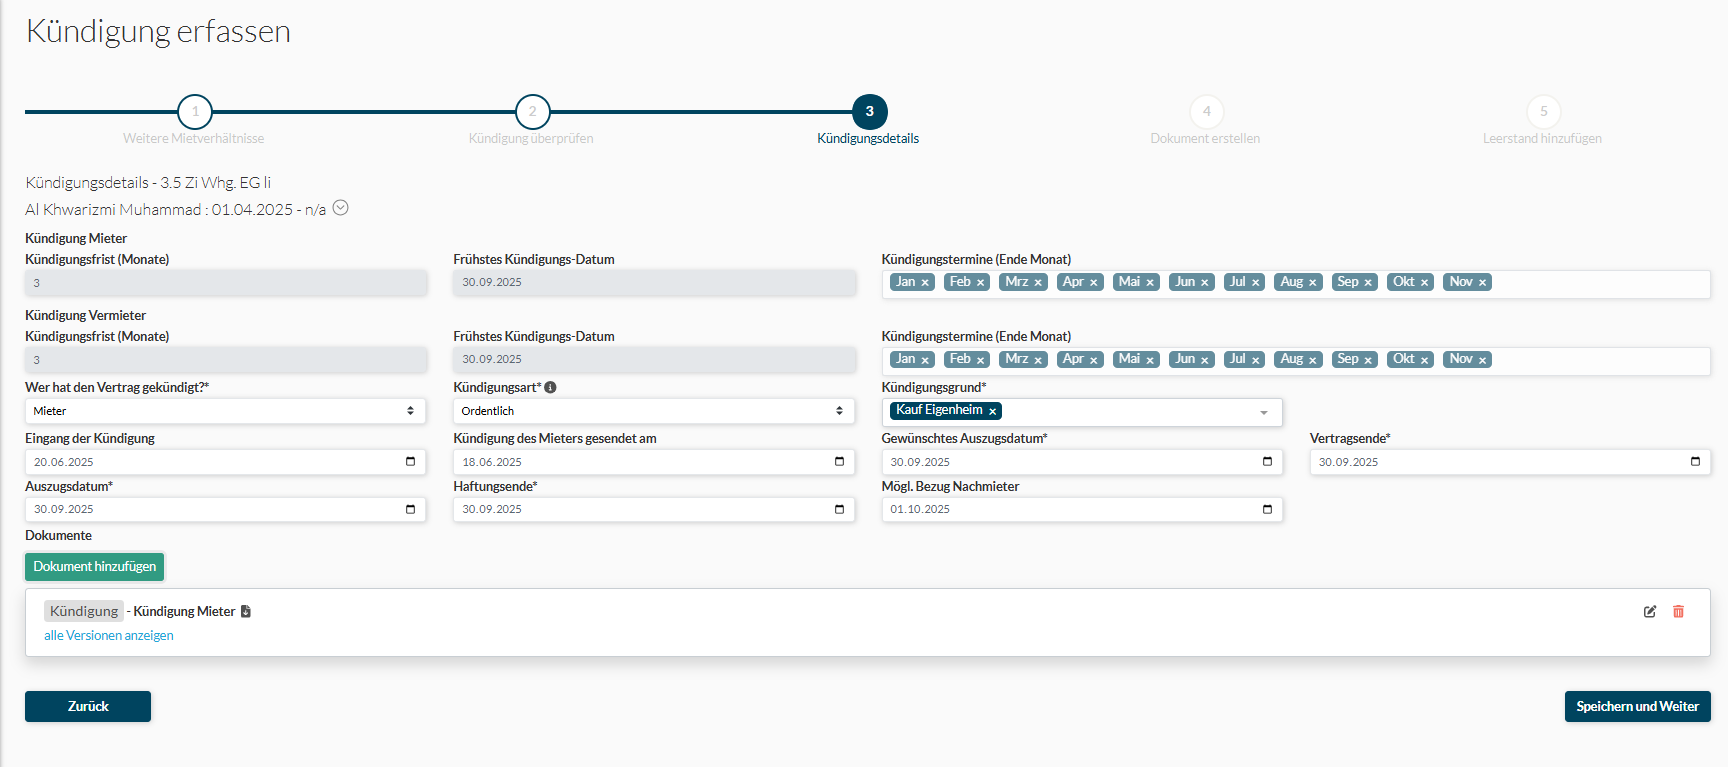The image size is (1728, 767).
Task: Open calendar picker for Vertragsende date
Action: click(1695, 461)
